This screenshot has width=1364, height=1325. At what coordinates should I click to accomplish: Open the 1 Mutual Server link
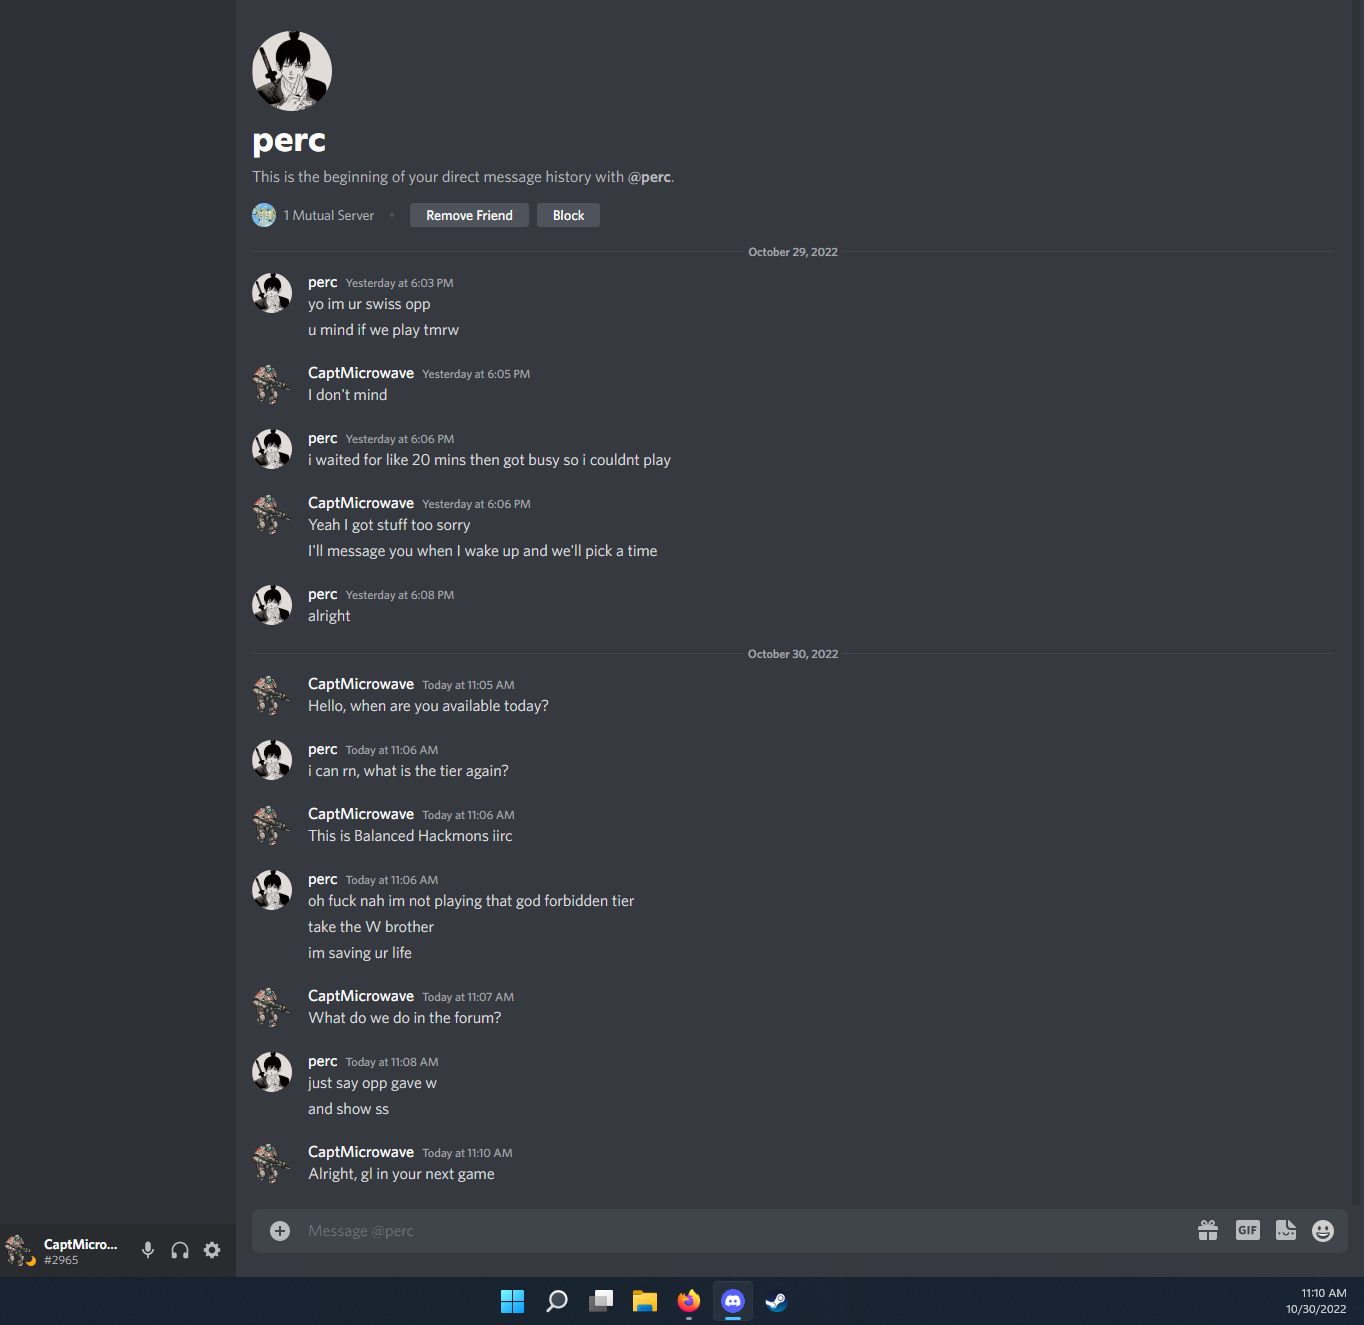[x=329, y=216]
